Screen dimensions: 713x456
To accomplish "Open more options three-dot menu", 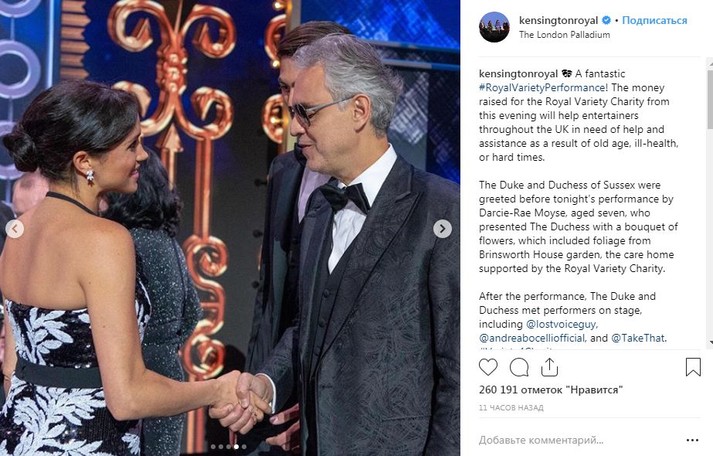I will pos(692,440).
